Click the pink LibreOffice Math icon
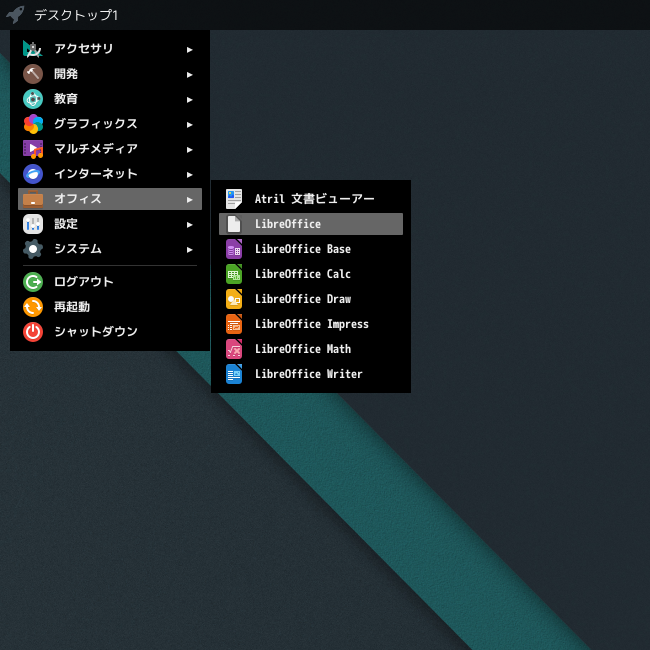This screenshot has width=650, height=650. click(234, 349)
